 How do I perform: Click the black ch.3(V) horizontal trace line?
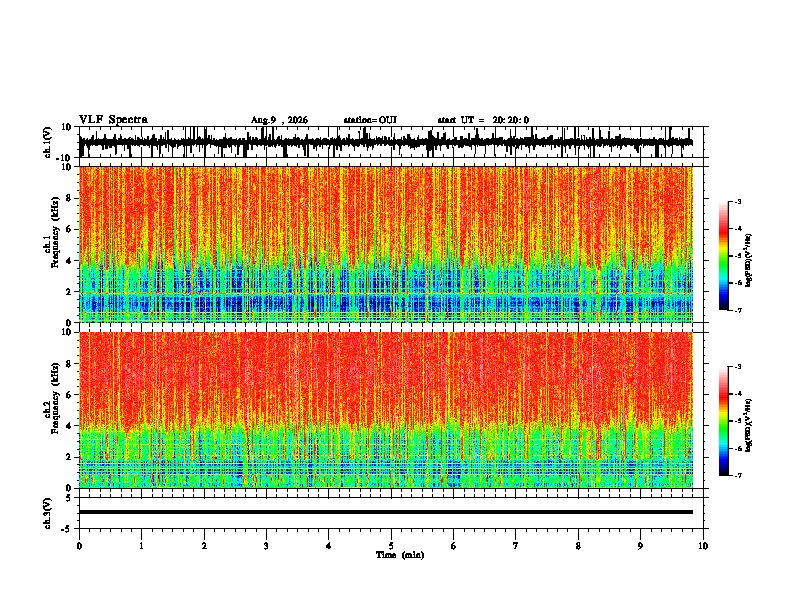point(386,512)
